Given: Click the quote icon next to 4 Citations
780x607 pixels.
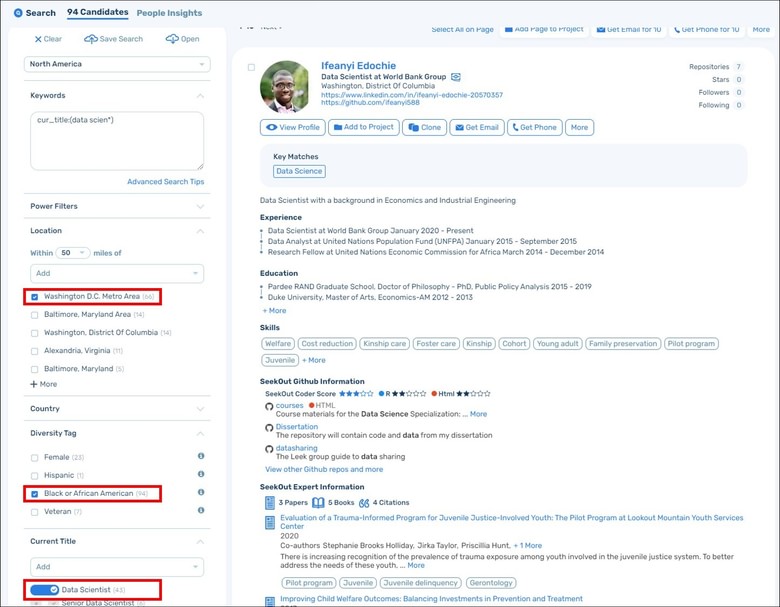Looking at the screenshot, I should pos(364,503).
